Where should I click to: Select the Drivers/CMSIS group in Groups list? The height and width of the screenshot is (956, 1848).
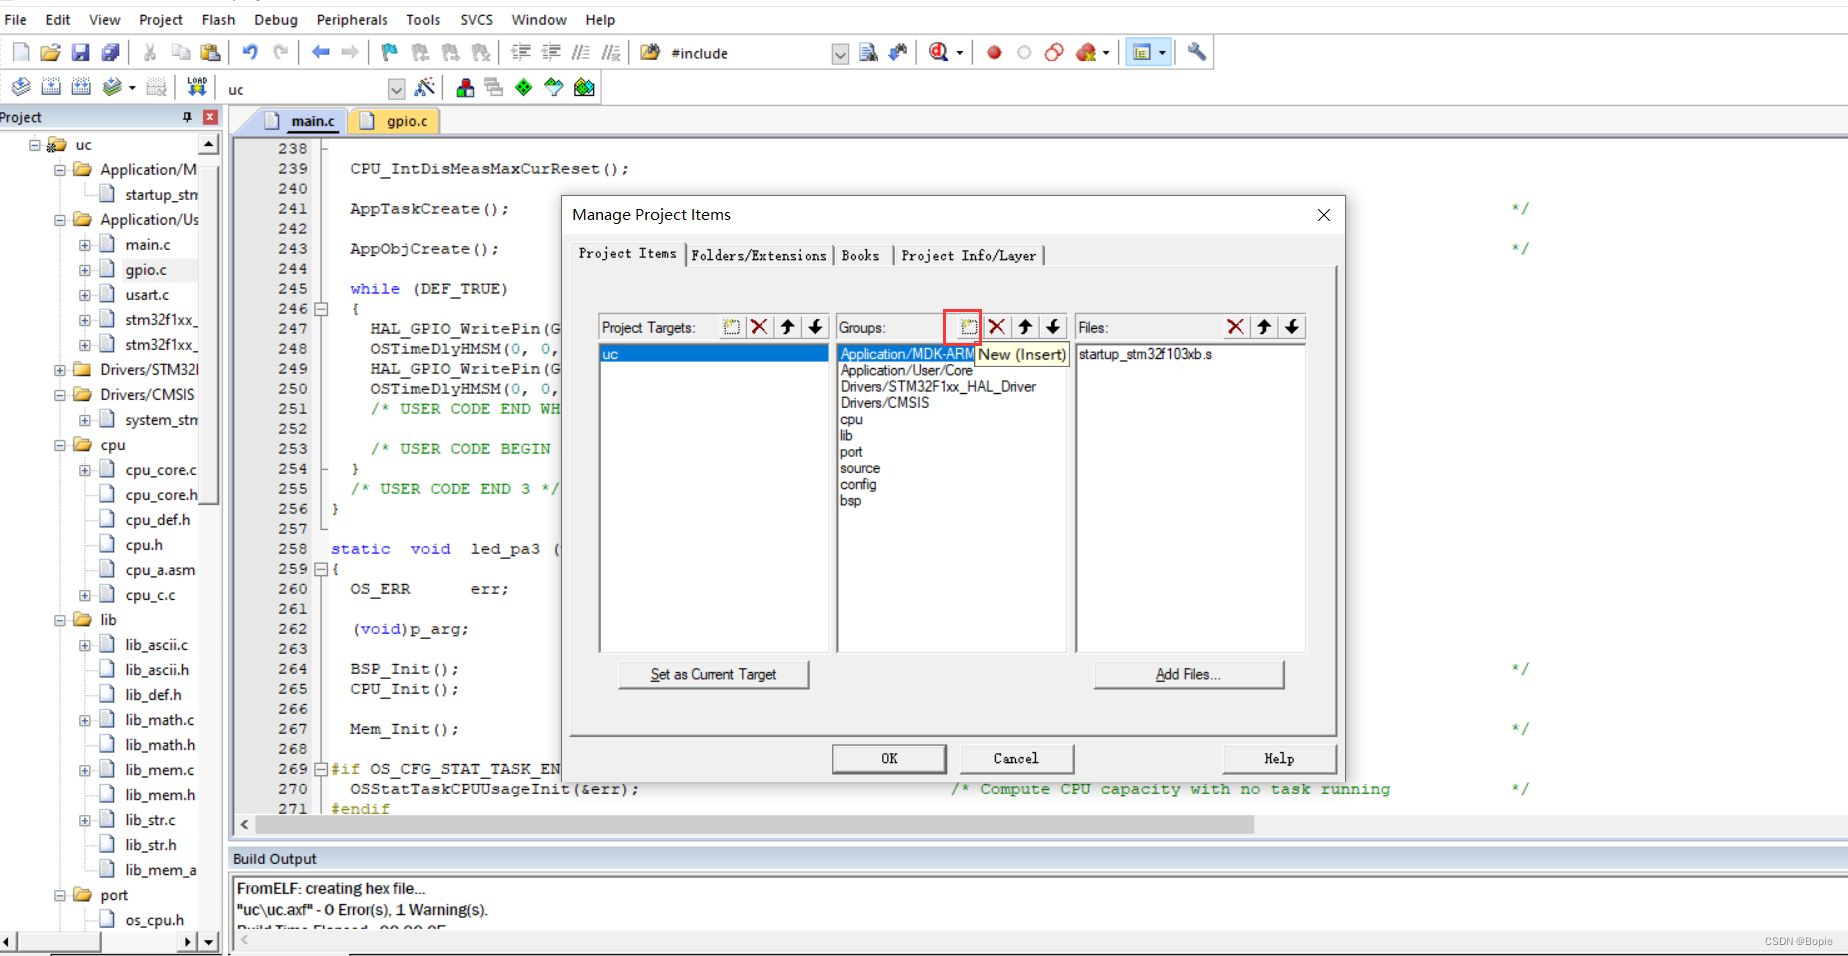(x=885, y=403)
